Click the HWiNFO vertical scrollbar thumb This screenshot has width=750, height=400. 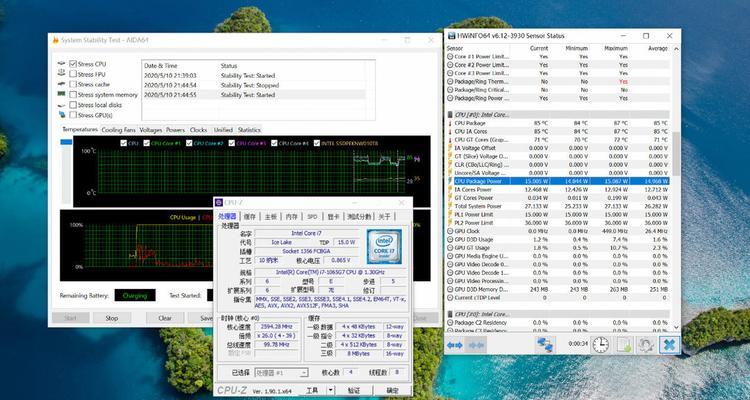pos(676,153)
